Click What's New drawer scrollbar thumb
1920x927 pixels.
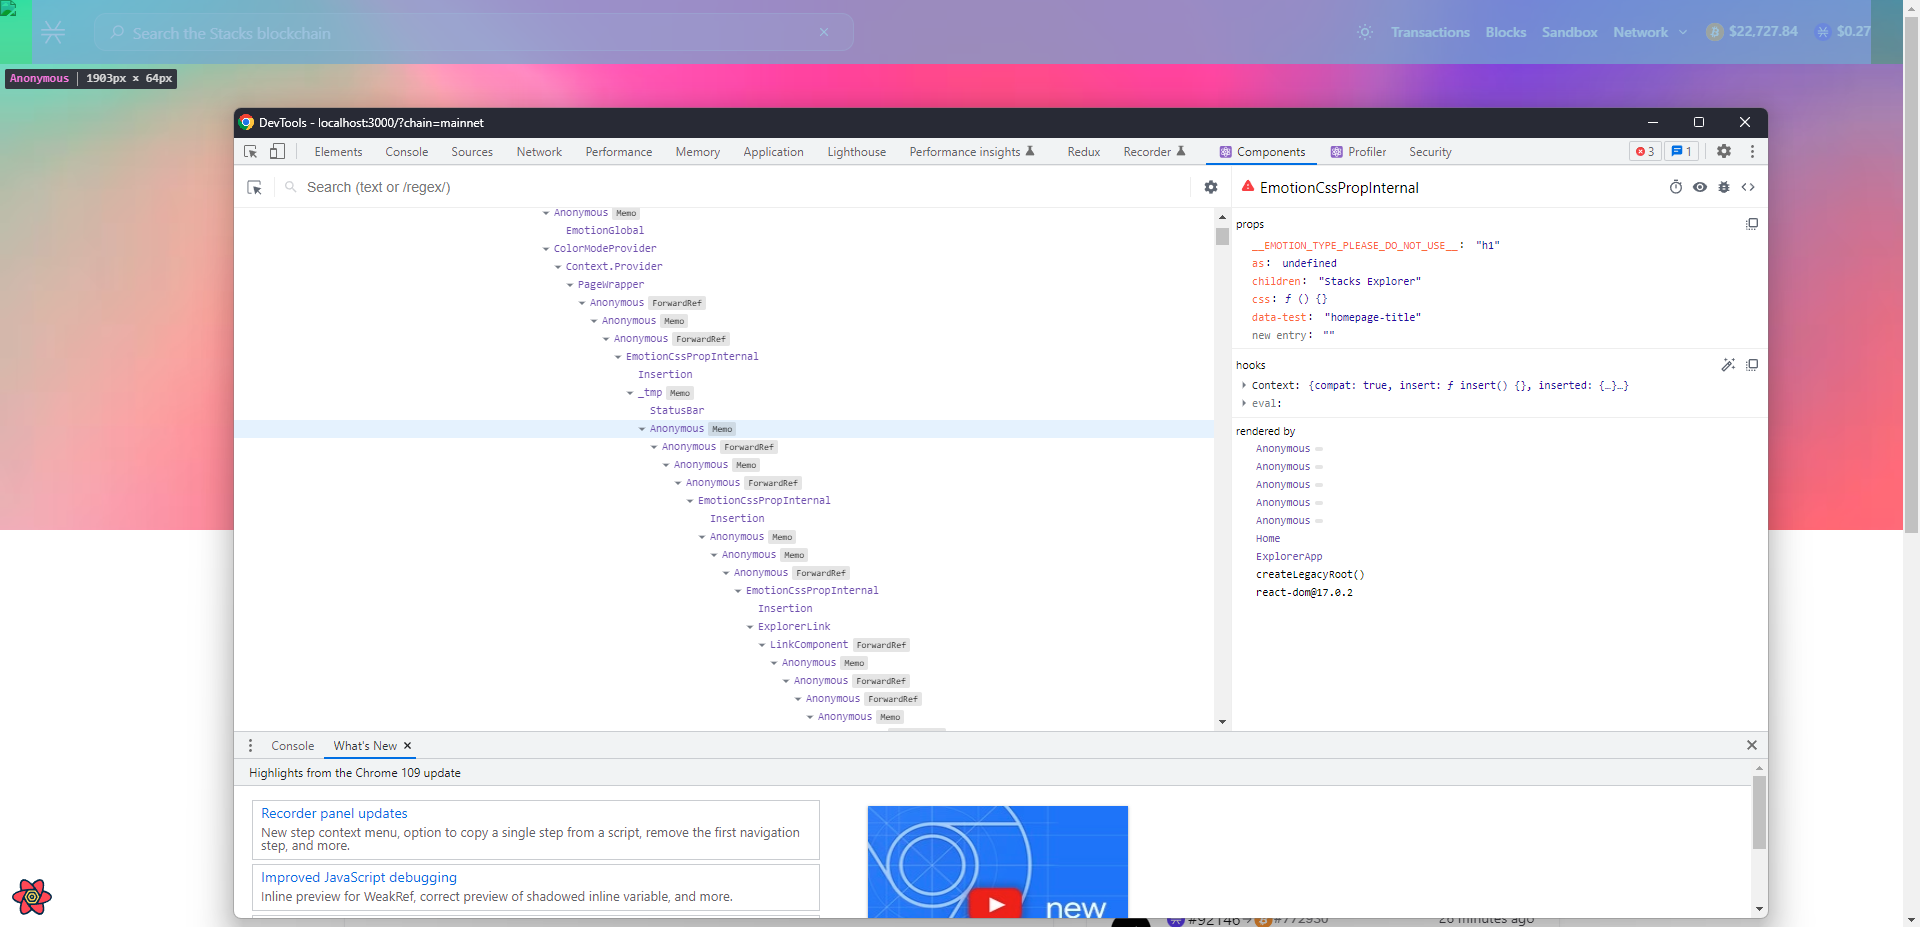click(x=1759, y=812)
